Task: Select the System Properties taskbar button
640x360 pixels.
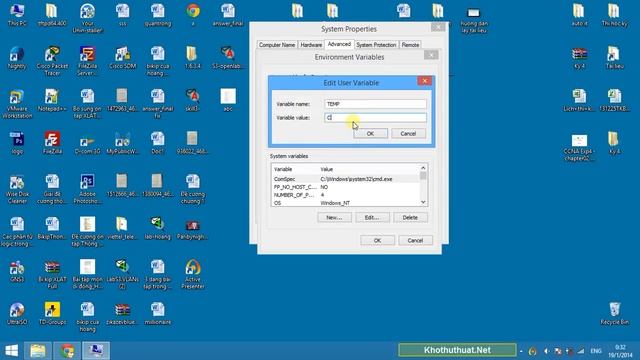Action: pyautogui.click(x=96, y=351)
